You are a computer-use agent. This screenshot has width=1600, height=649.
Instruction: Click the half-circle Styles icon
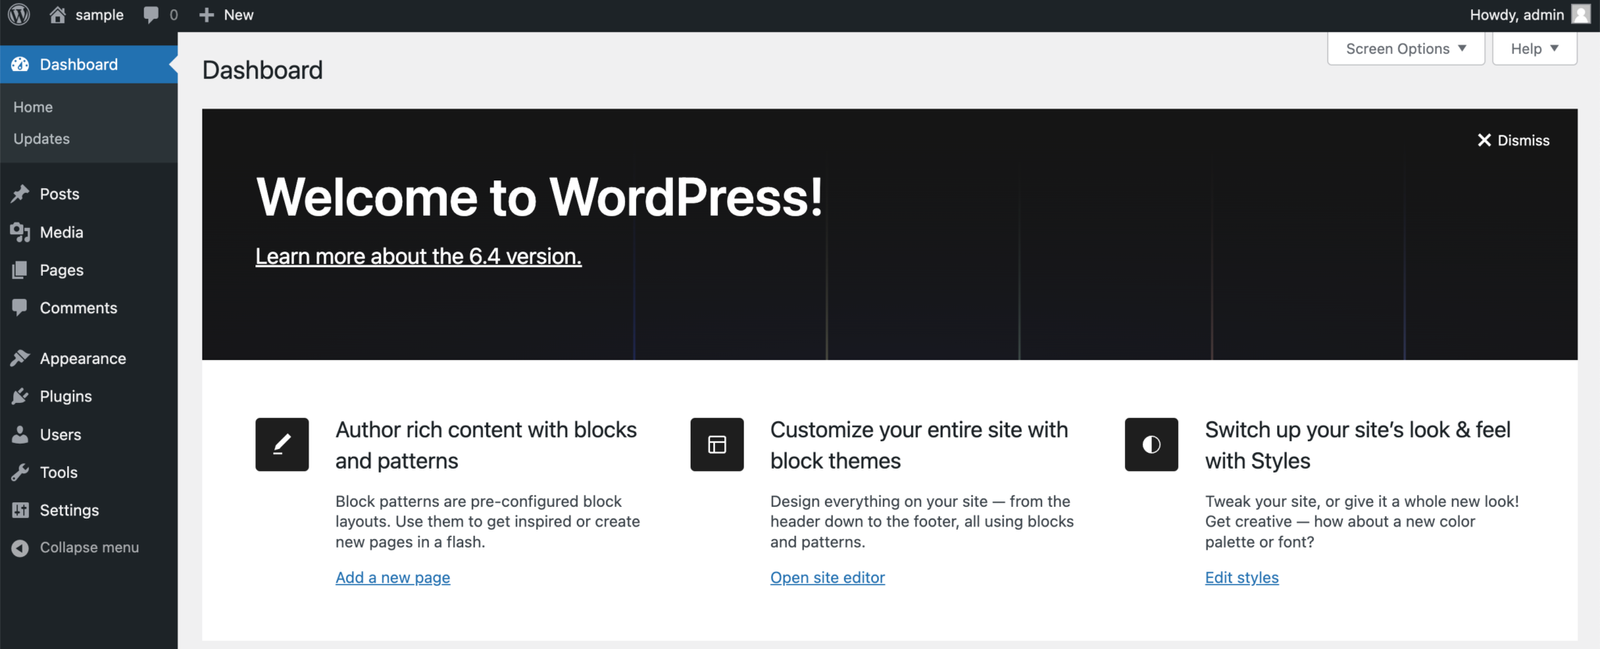(x=1151, y=444)
